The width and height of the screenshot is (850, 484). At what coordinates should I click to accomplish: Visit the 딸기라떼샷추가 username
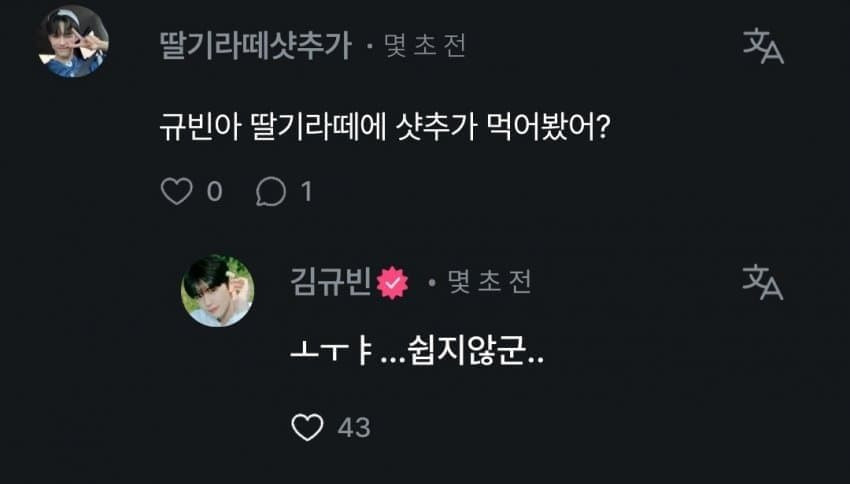pyautogui.click(x=256, y=46)
